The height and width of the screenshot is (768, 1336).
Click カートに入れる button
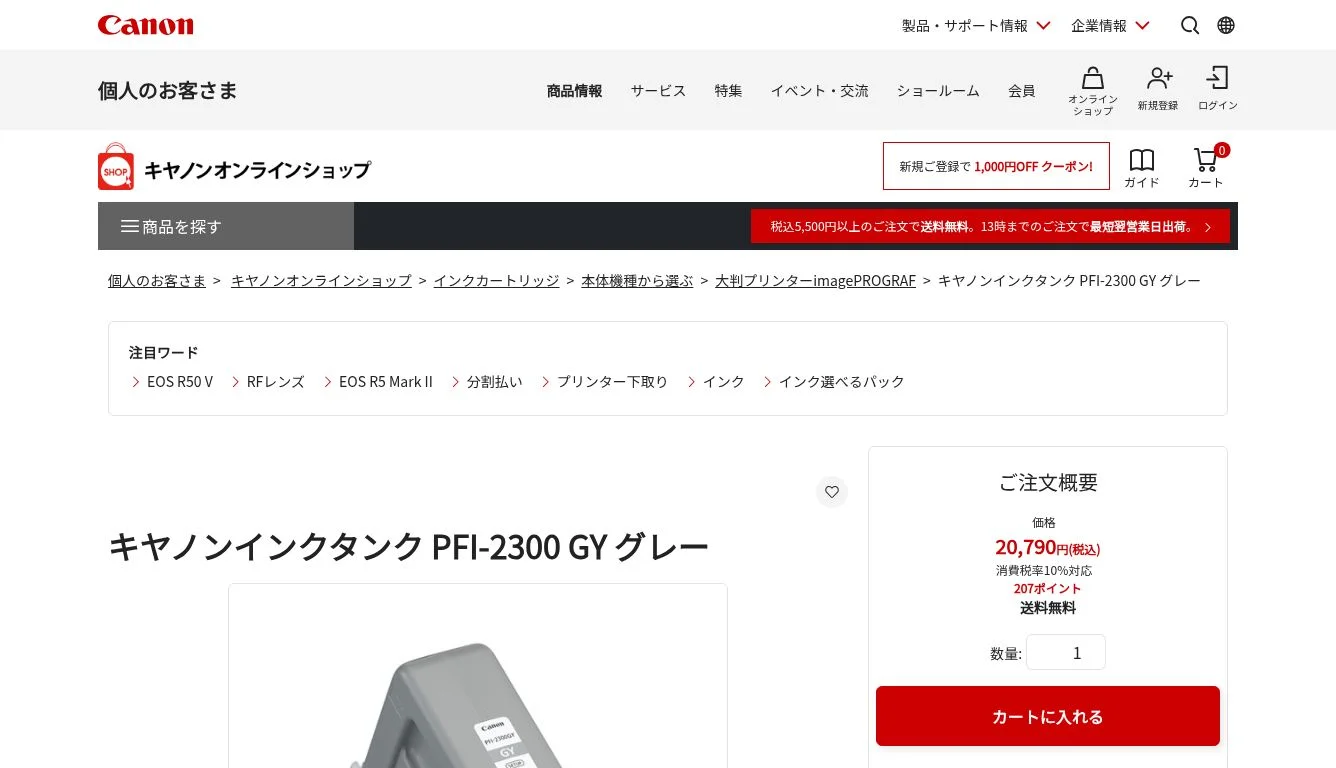point(1048,716)
